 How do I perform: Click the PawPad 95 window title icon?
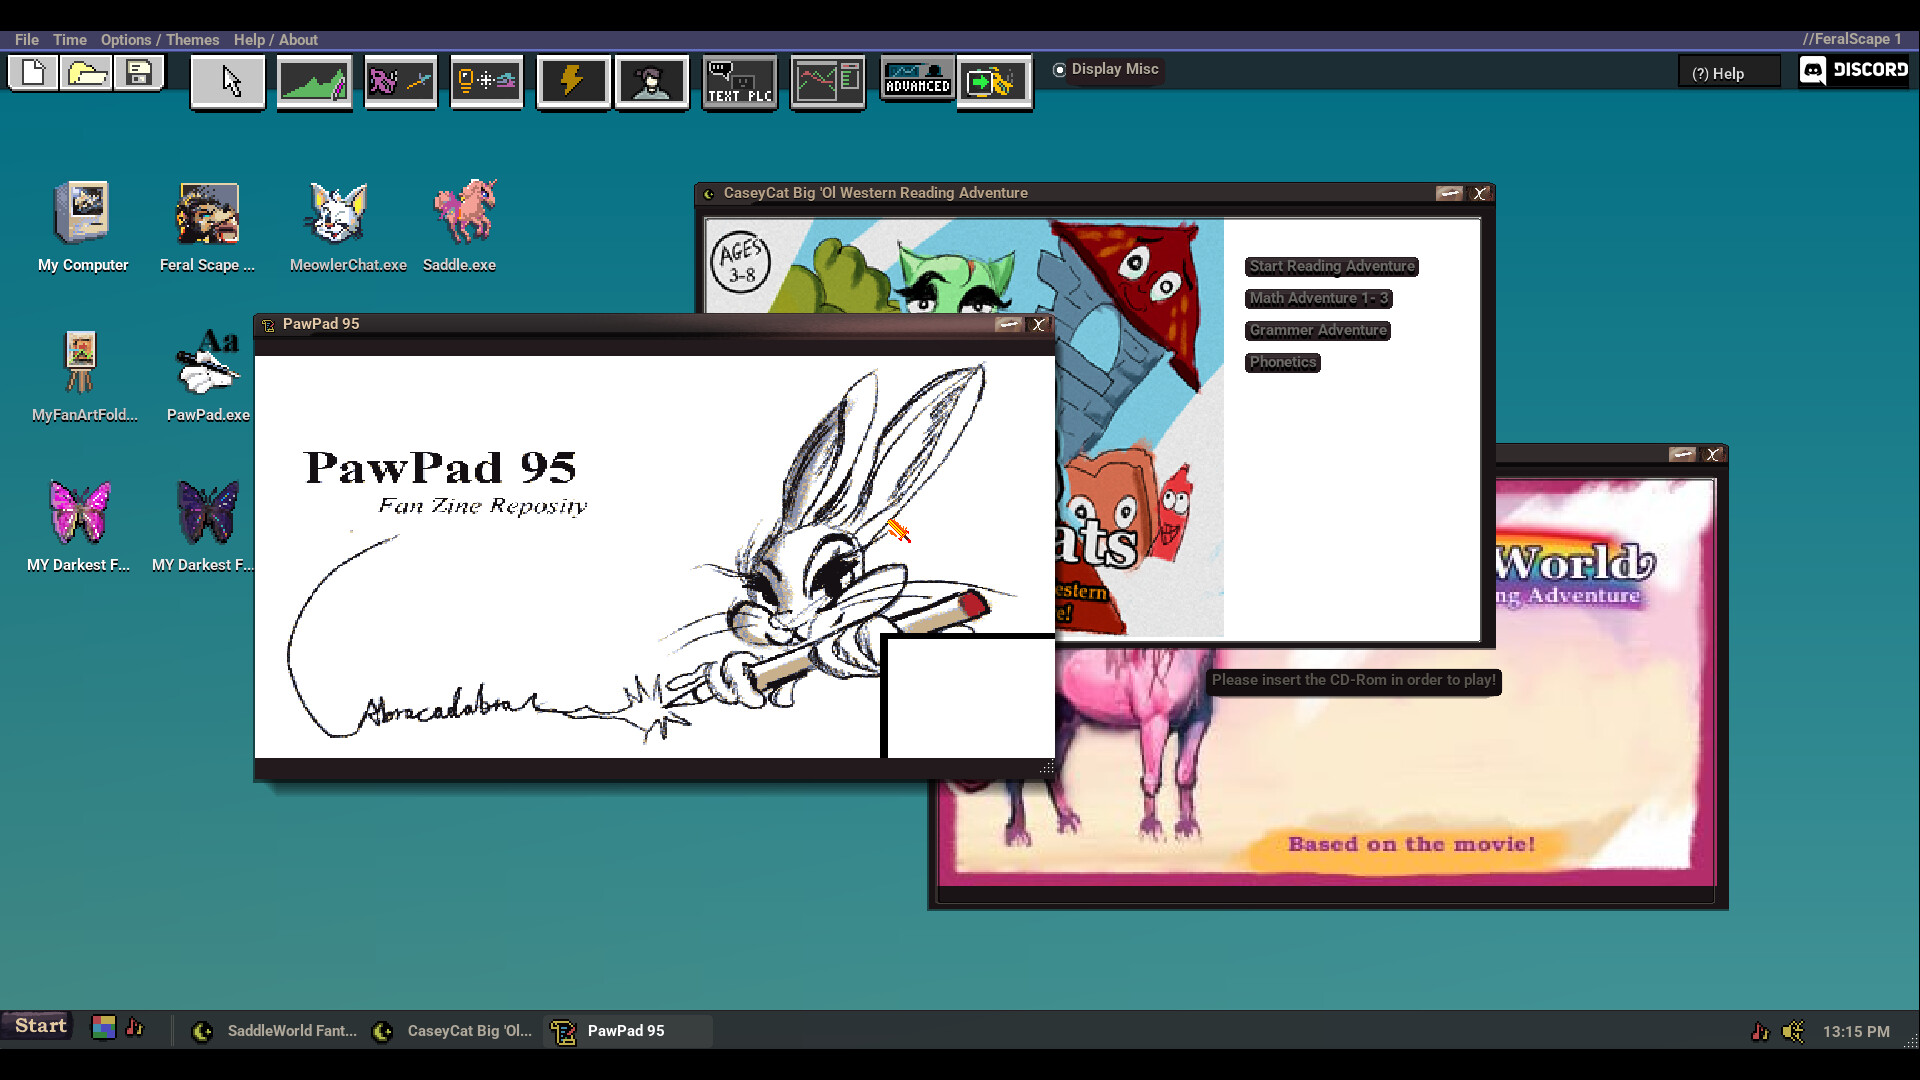[268, 325]
